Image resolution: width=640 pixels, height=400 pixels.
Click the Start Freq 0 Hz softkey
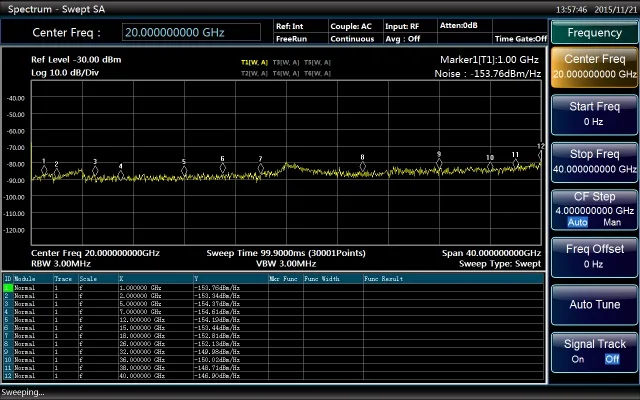(x=594, y=114)
